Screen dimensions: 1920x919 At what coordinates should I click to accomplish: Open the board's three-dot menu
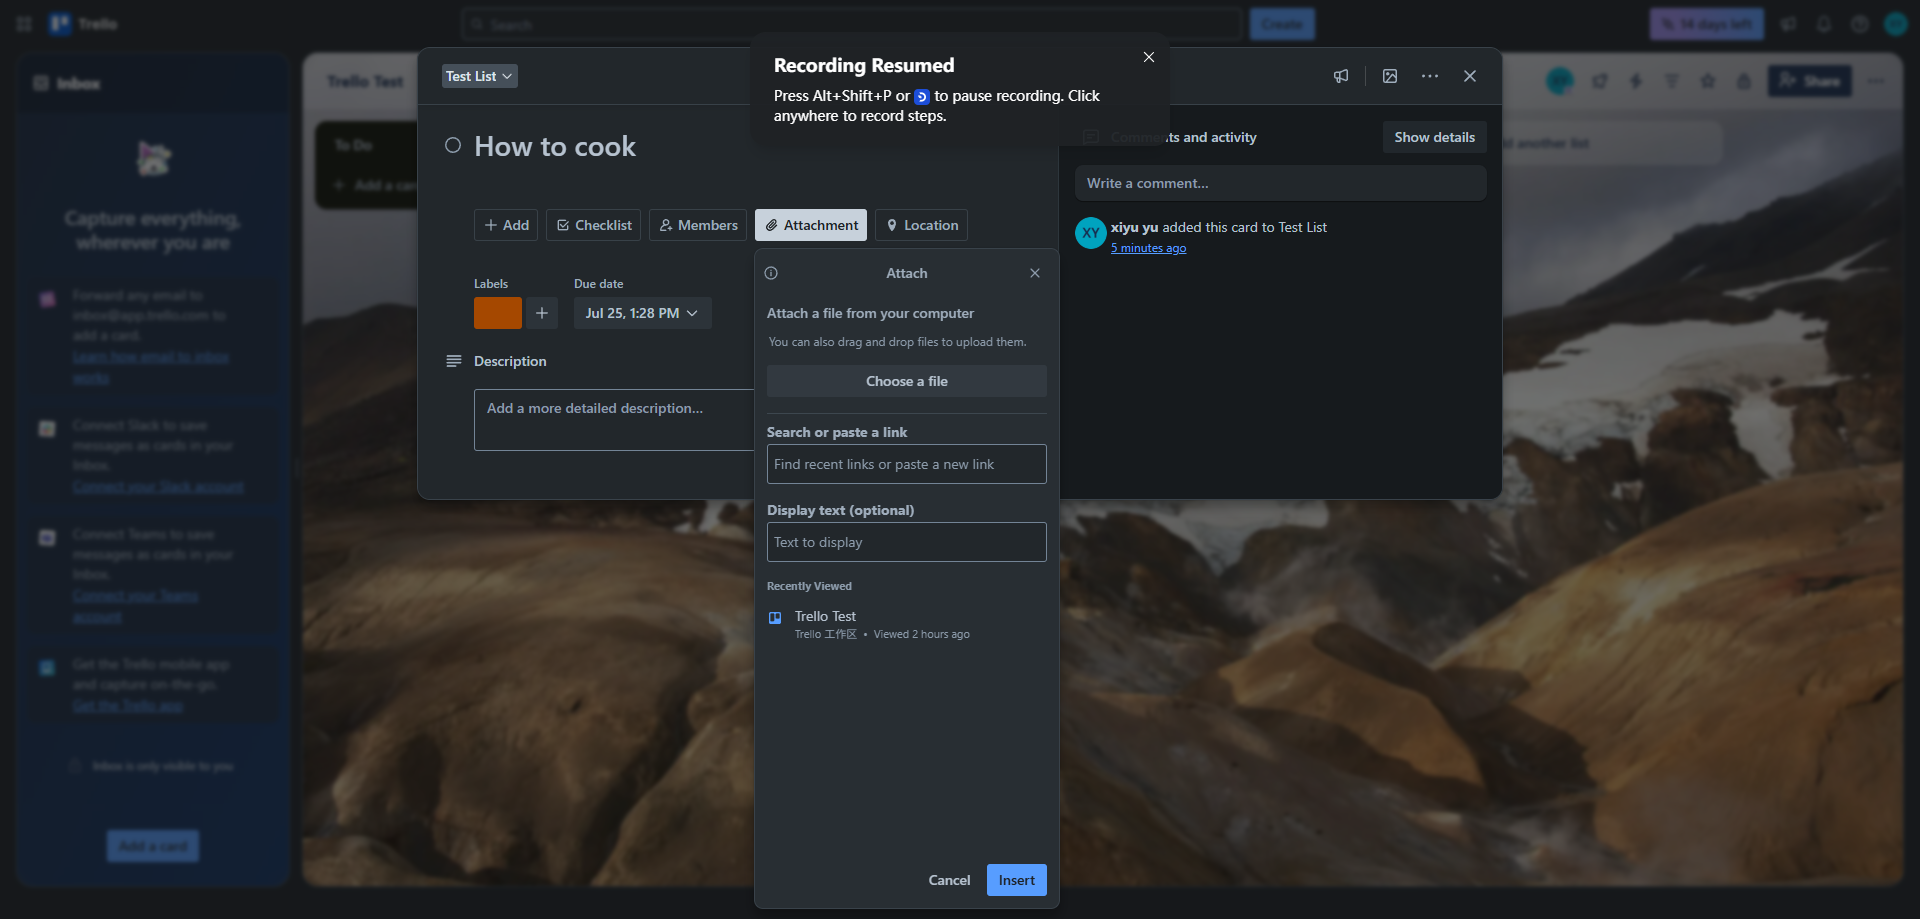pos(1876,81)
